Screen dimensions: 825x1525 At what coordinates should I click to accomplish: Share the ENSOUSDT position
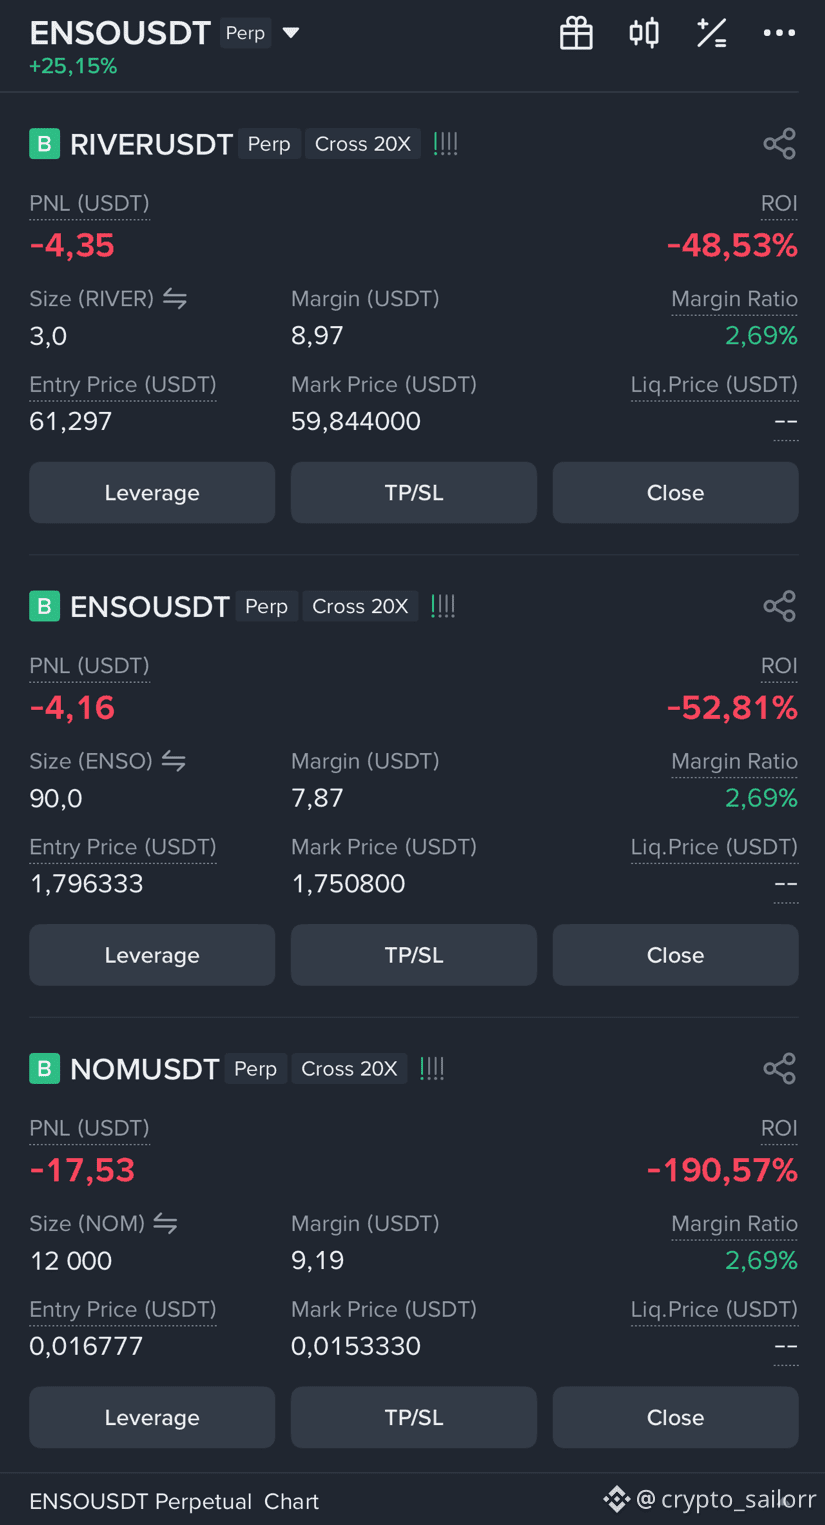coord(779,606)
